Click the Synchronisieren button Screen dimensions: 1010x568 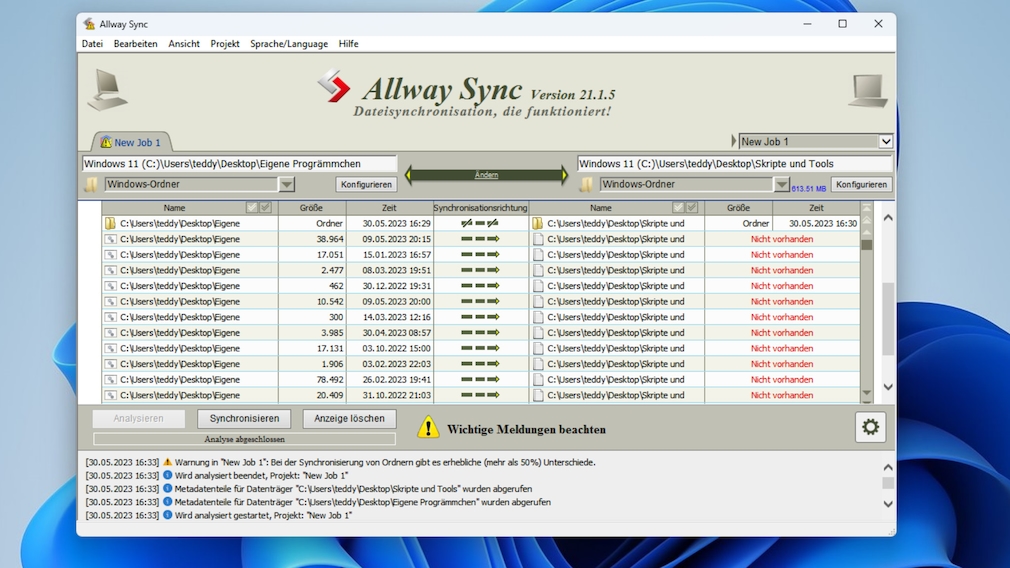(244, 419)
